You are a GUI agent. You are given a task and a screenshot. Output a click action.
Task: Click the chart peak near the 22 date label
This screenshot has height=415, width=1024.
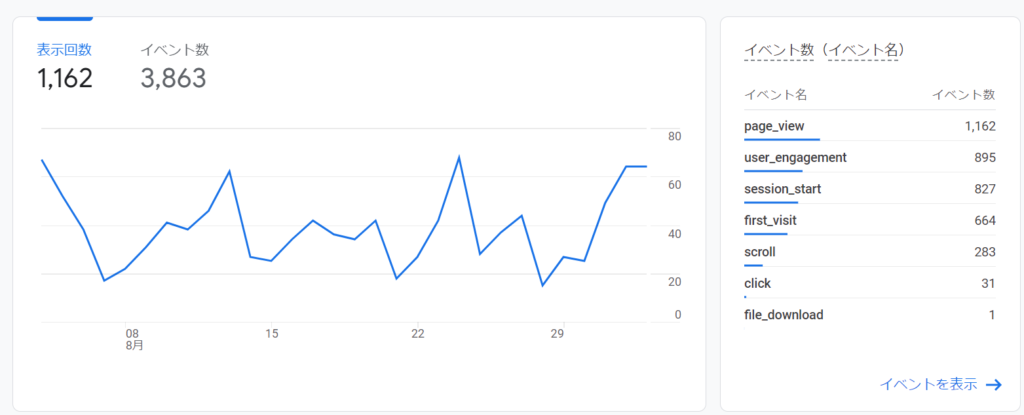[458, 157]
